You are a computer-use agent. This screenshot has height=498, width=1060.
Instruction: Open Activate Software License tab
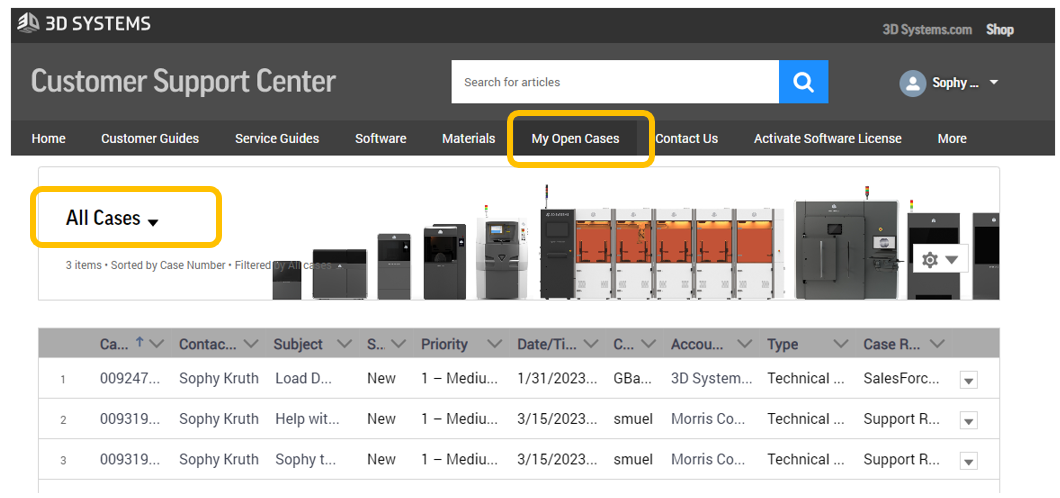(x=827, y=139)
